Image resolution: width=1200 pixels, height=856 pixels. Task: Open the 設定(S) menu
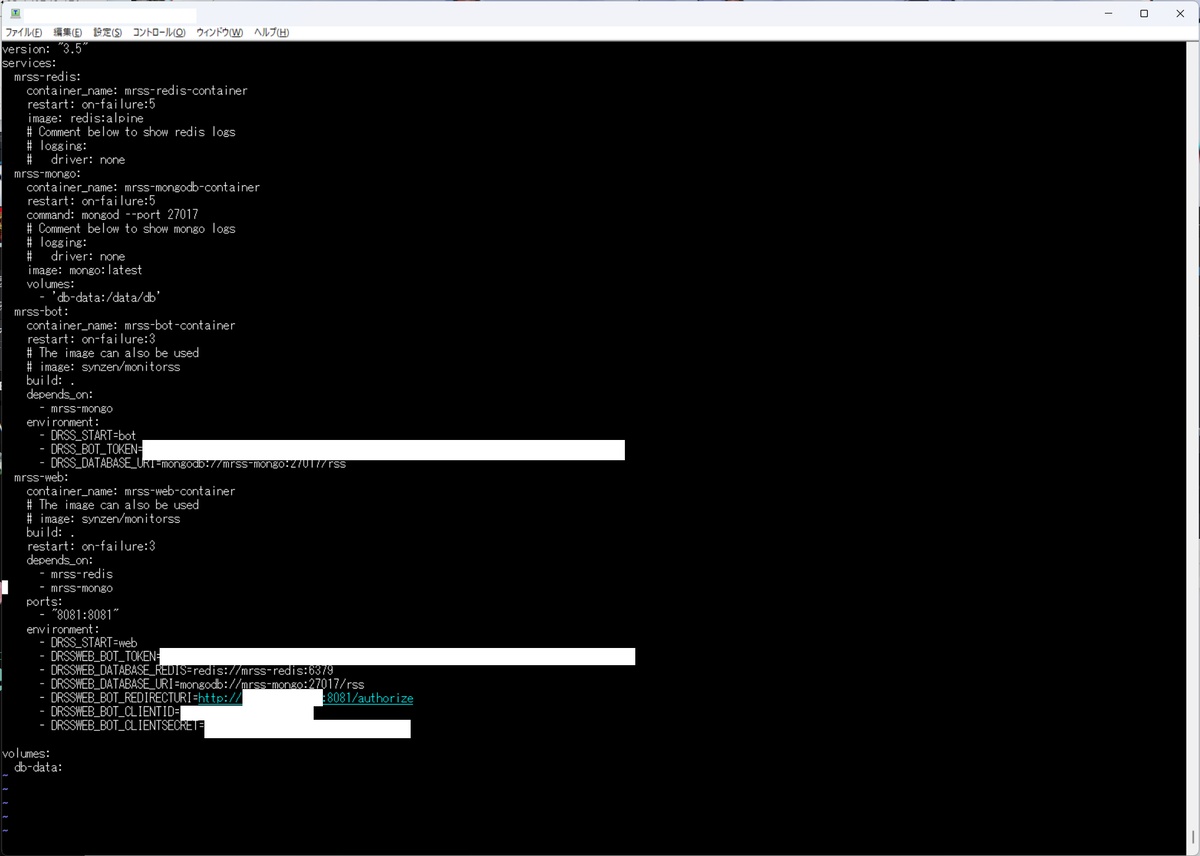pyautogui.click(x=107, y=33)
